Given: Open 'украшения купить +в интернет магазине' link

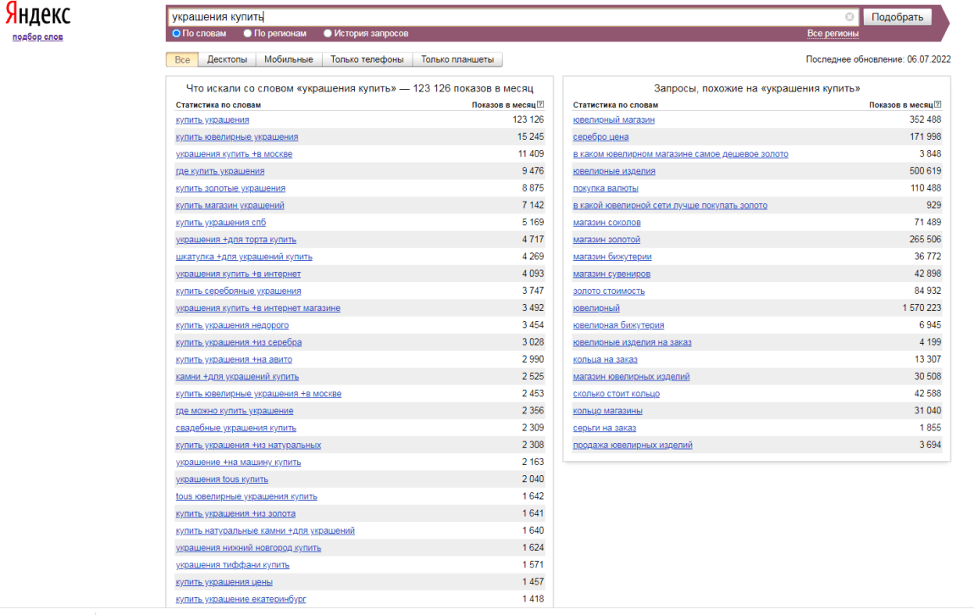Looking at the screenshot, I should coord(258,309).
